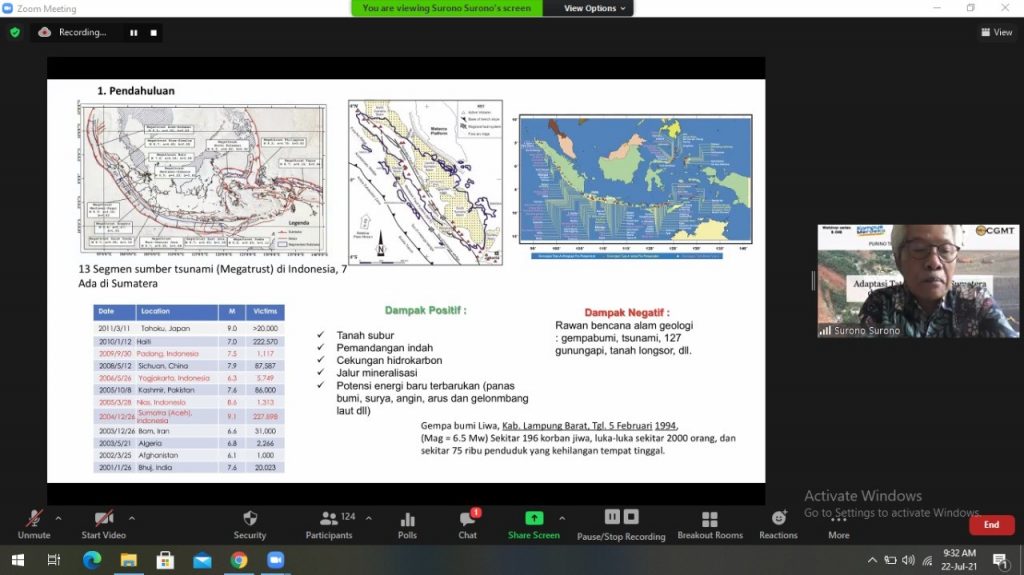Expand arrow next to Participants
1024x575 pixels.
coord(368,519)
